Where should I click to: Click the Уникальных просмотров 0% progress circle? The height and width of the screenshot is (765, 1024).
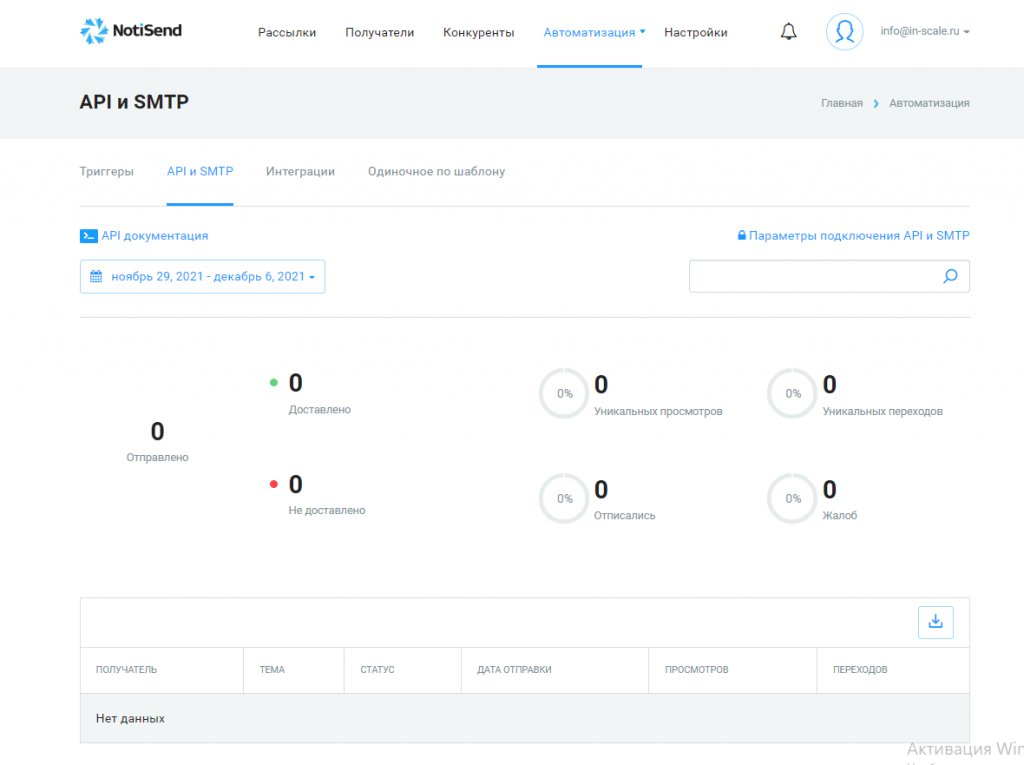pyautogui.click(x=564, y=393)
